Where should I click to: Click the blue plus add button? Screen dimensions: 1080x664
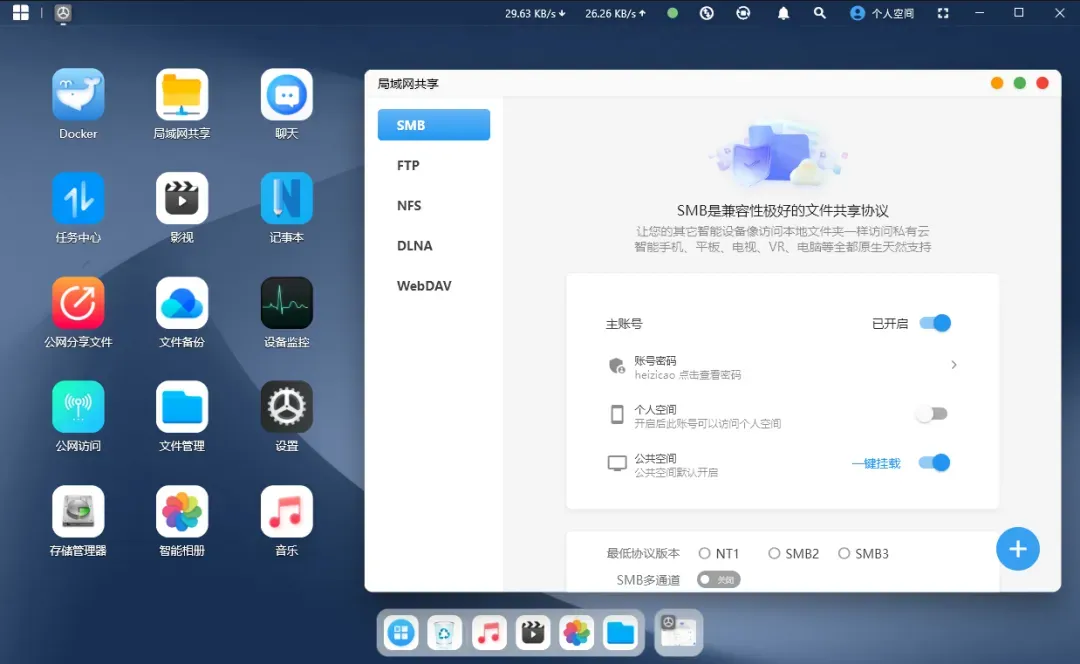point(1018,549)
